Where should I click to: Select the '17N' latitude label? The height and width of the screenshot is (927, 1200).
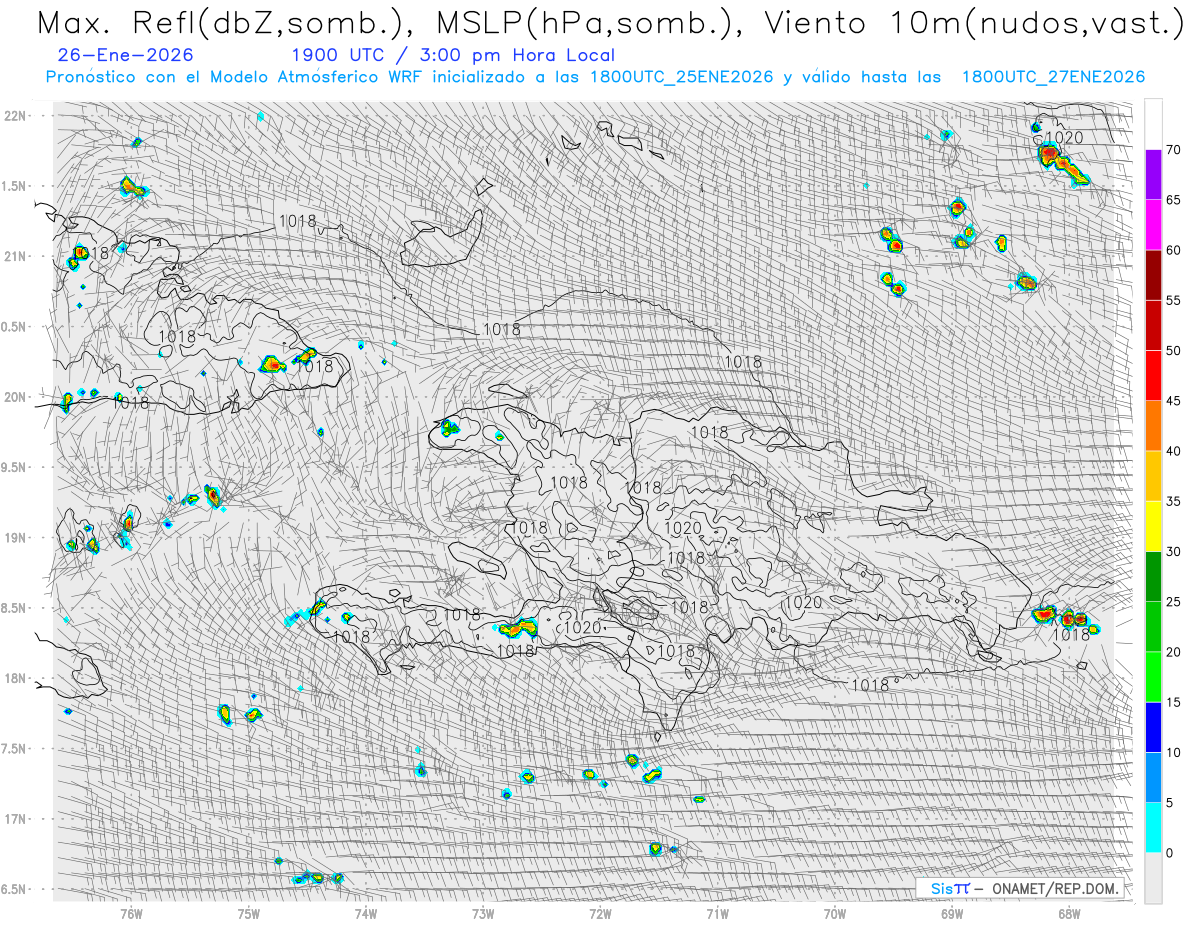(16, 819)
